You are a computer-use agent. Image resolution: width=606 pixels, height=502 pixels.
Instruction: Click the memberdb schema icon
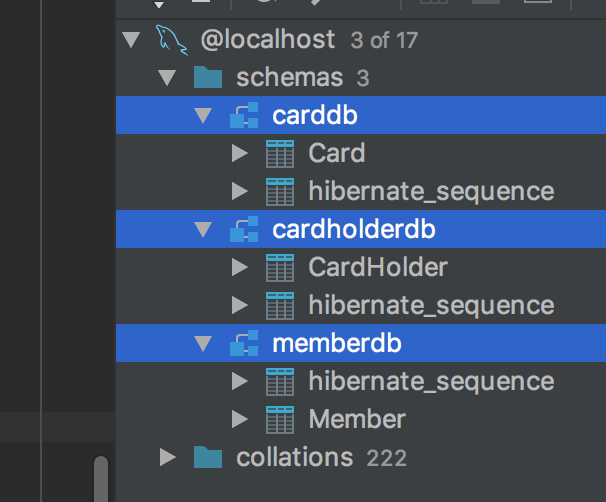[244, 343]
